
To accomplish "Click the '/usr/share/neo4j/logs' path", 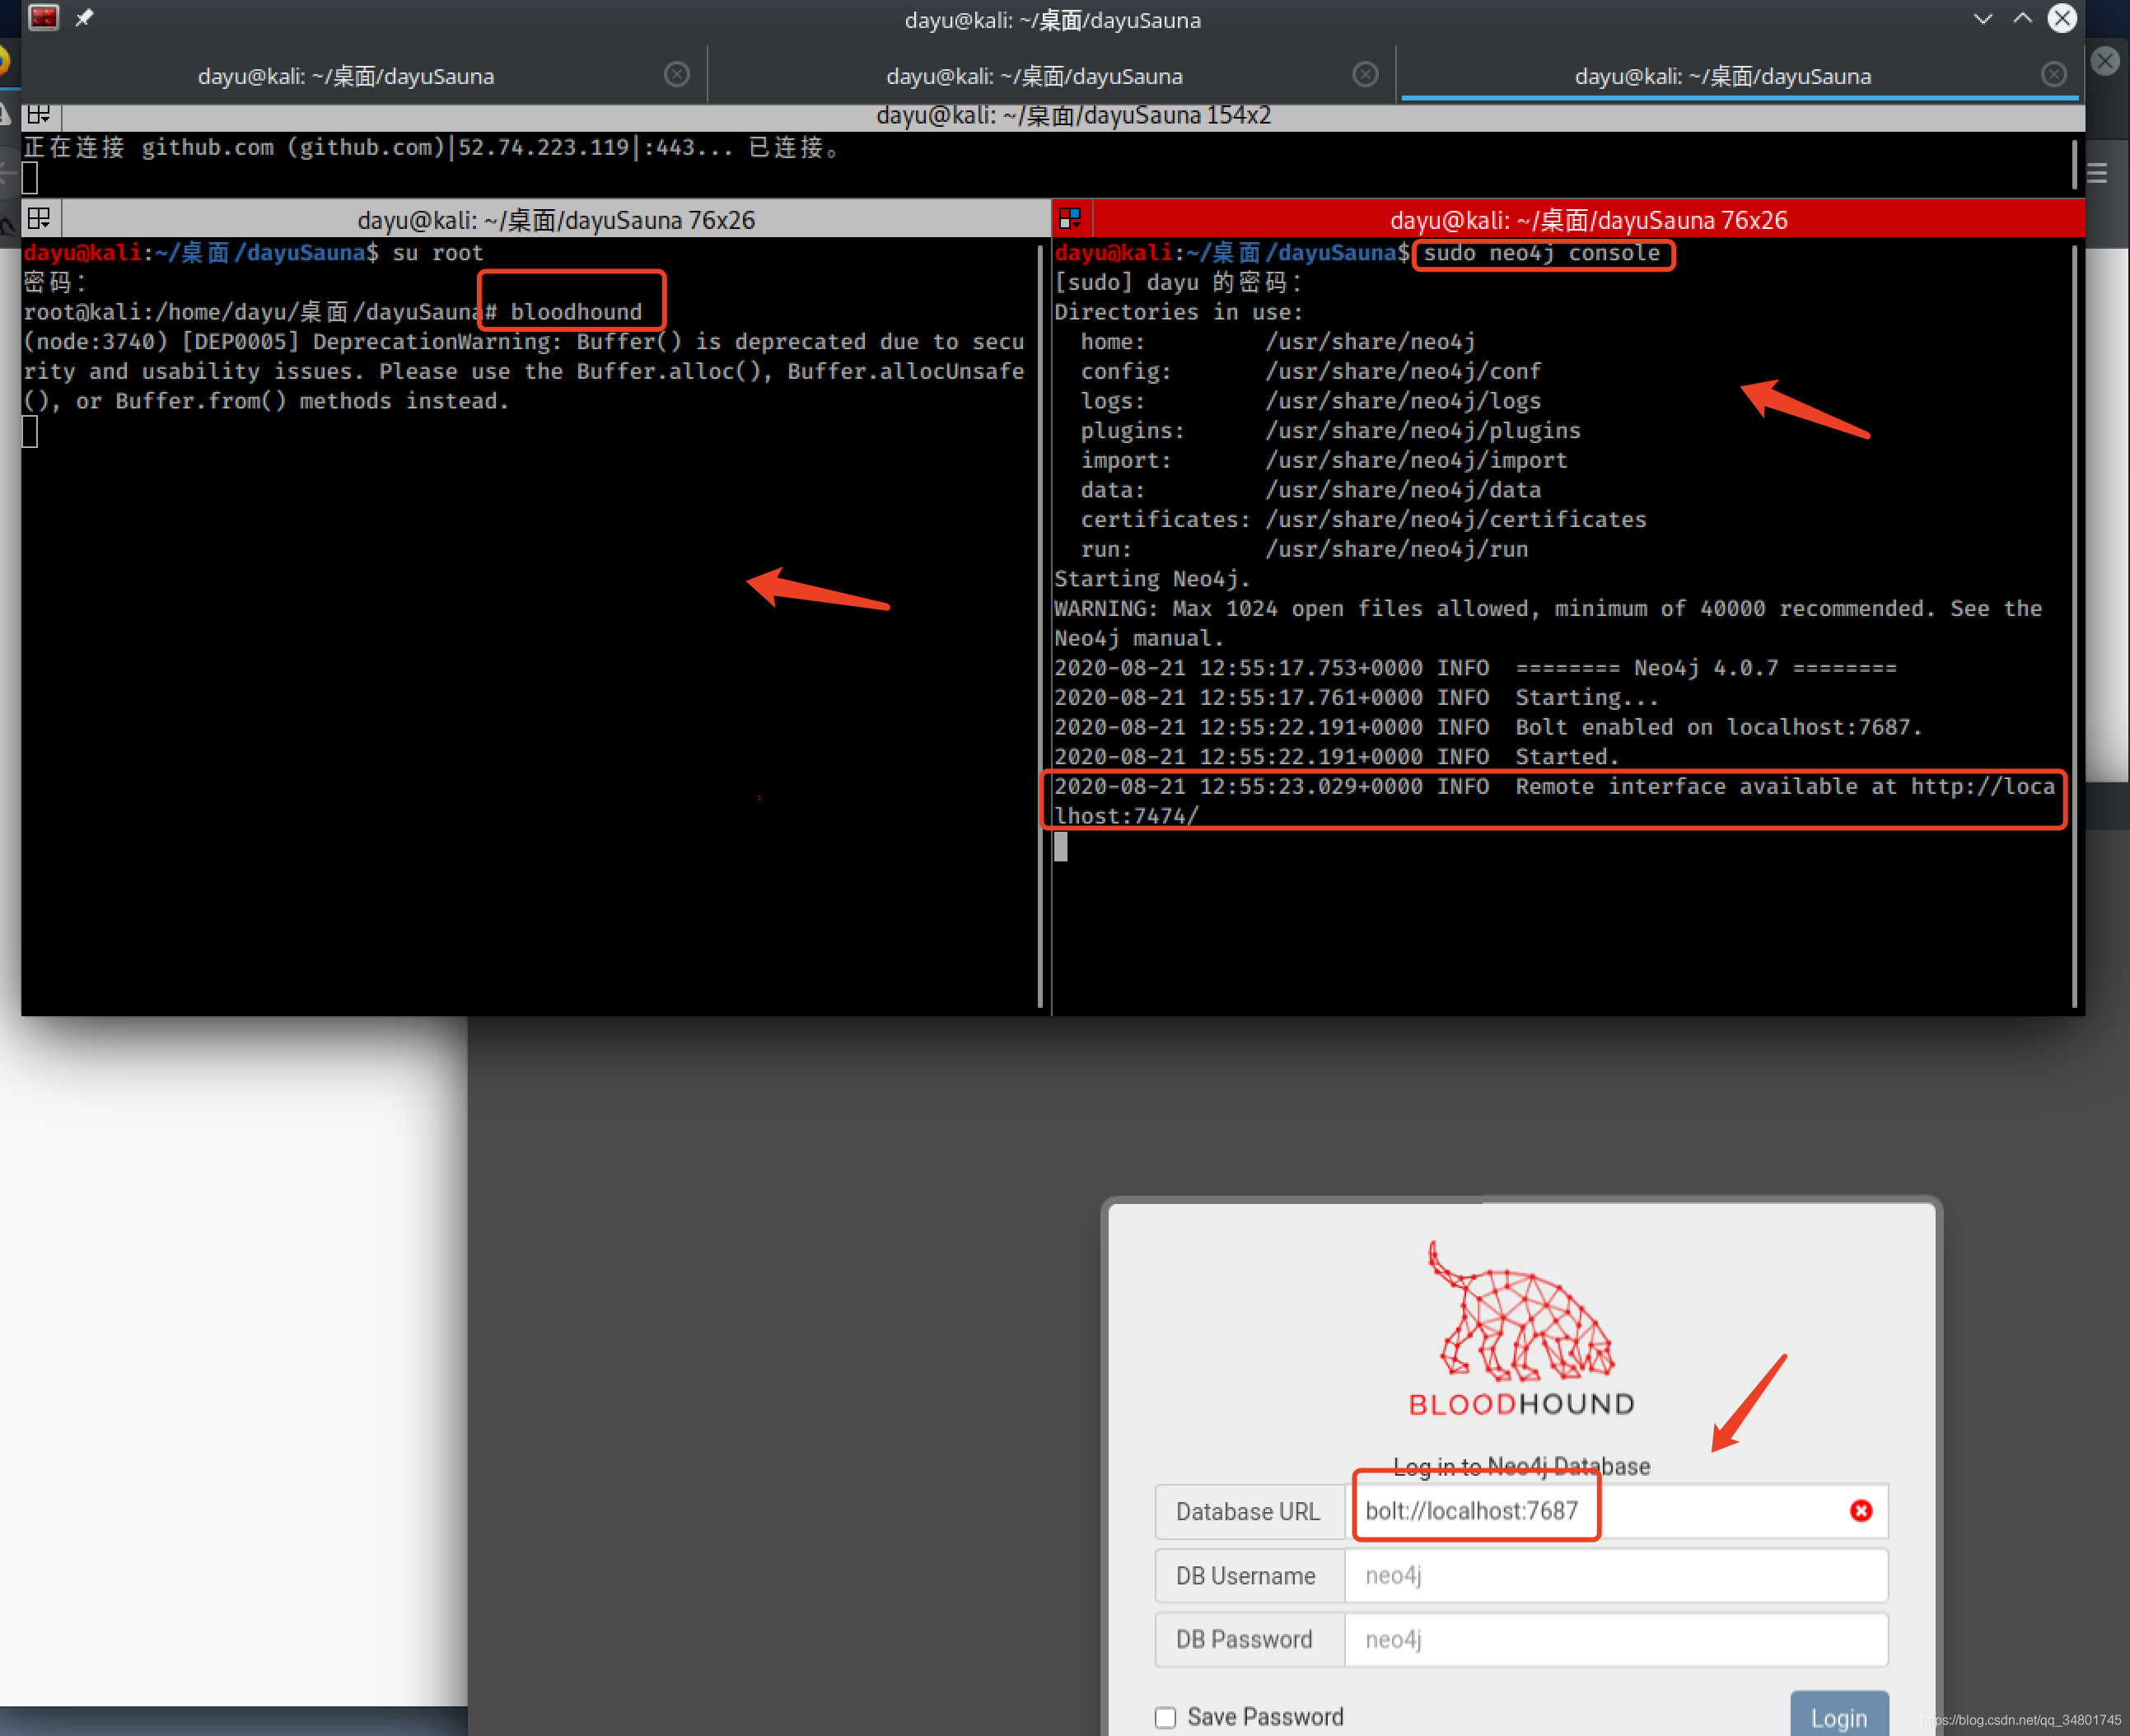I will click(1403, 401).
